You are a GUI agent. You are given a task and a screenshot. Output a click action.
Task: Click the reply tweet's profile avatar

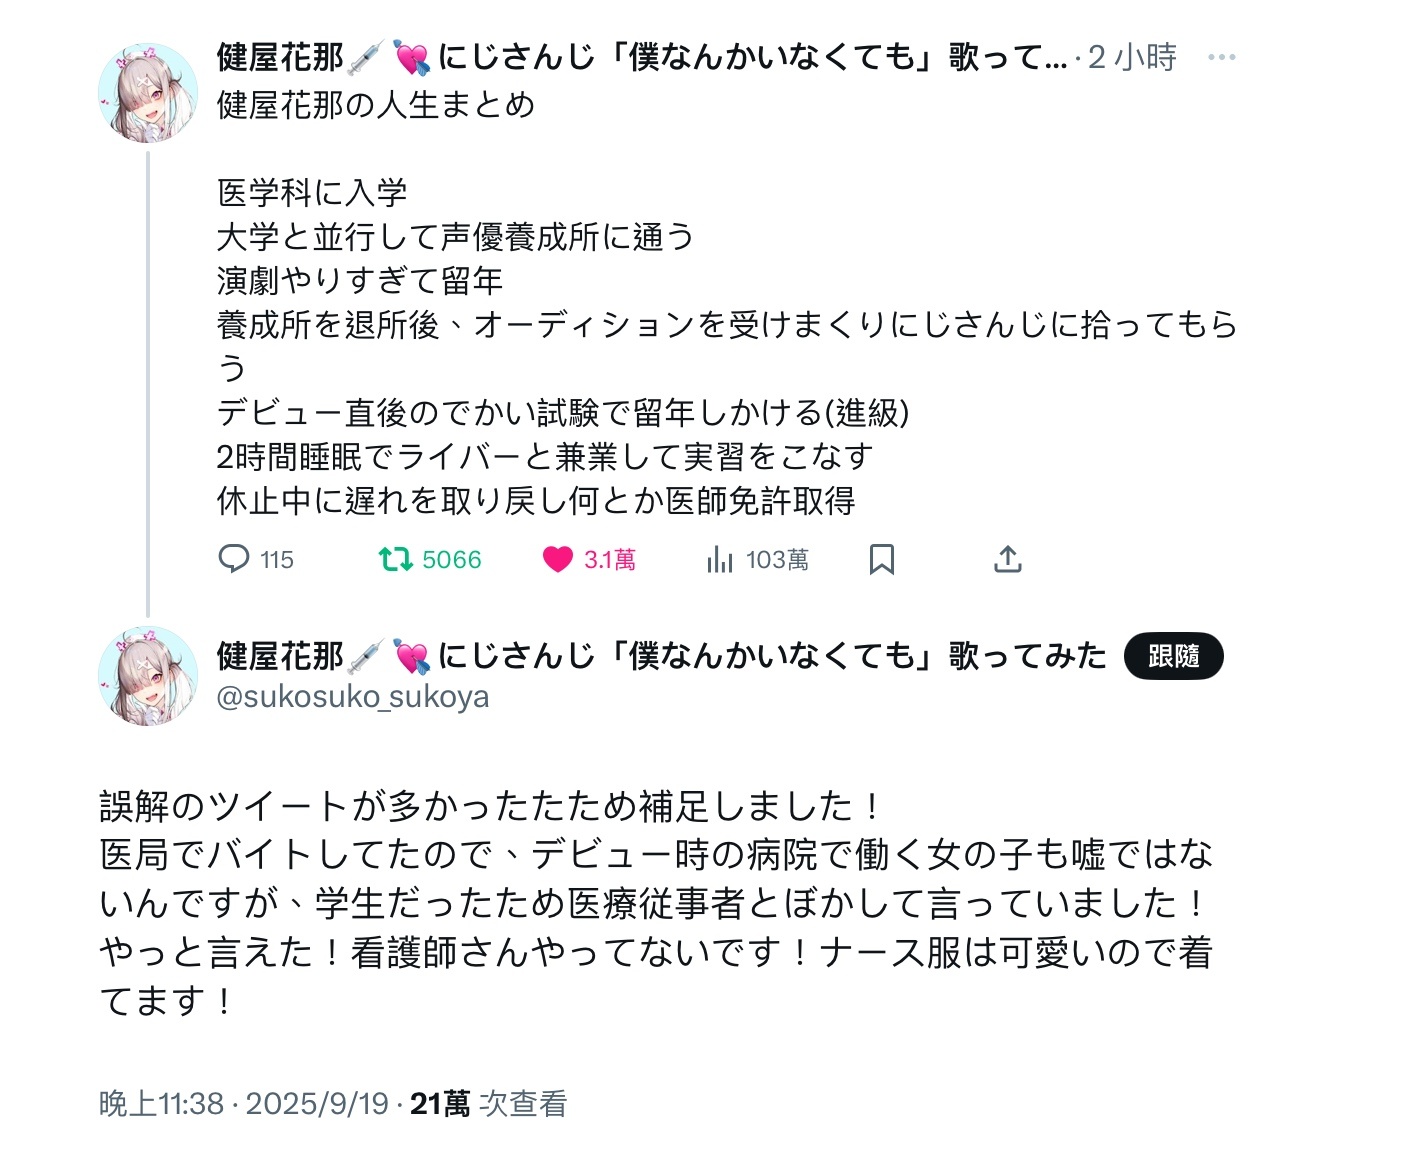tap(148, 676)
